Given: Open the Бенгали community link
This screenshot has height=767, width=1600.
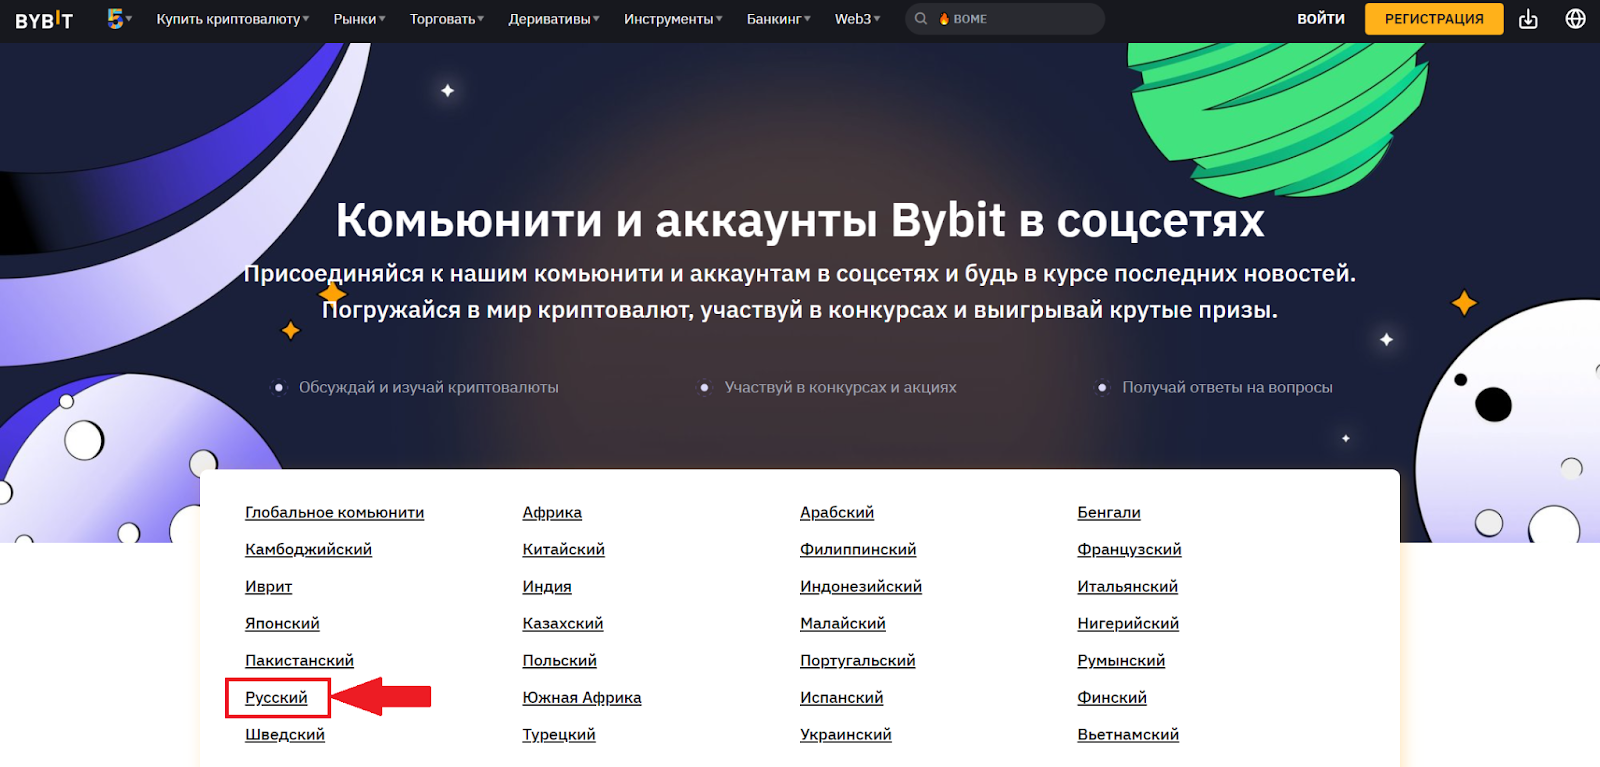Looking at the screenshot, I should tap(1109, 512).
